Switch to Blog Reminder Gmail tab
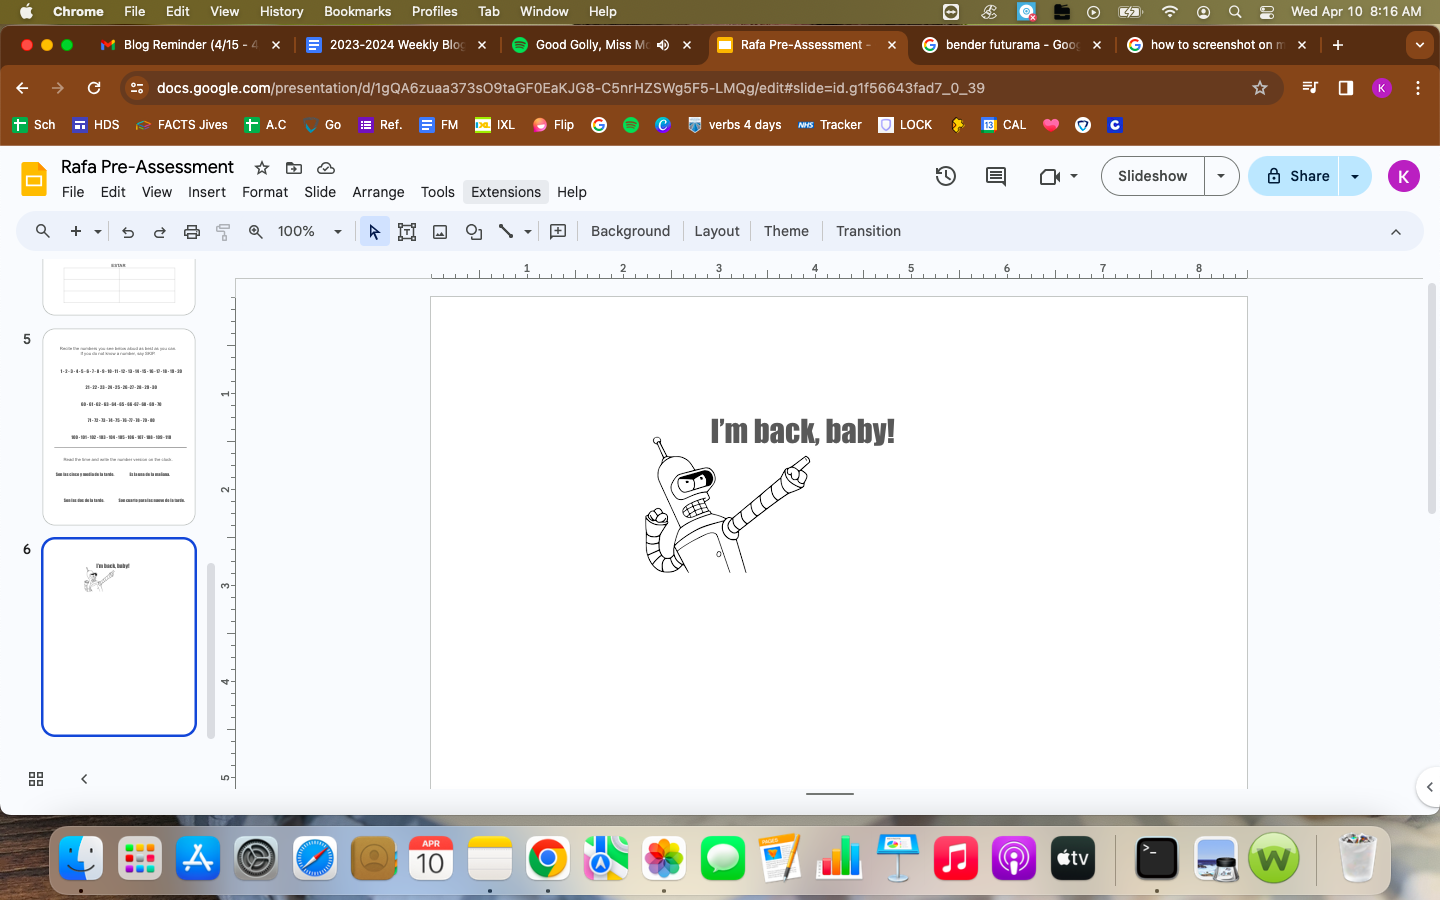1440x900 pixels. (192, 45)
